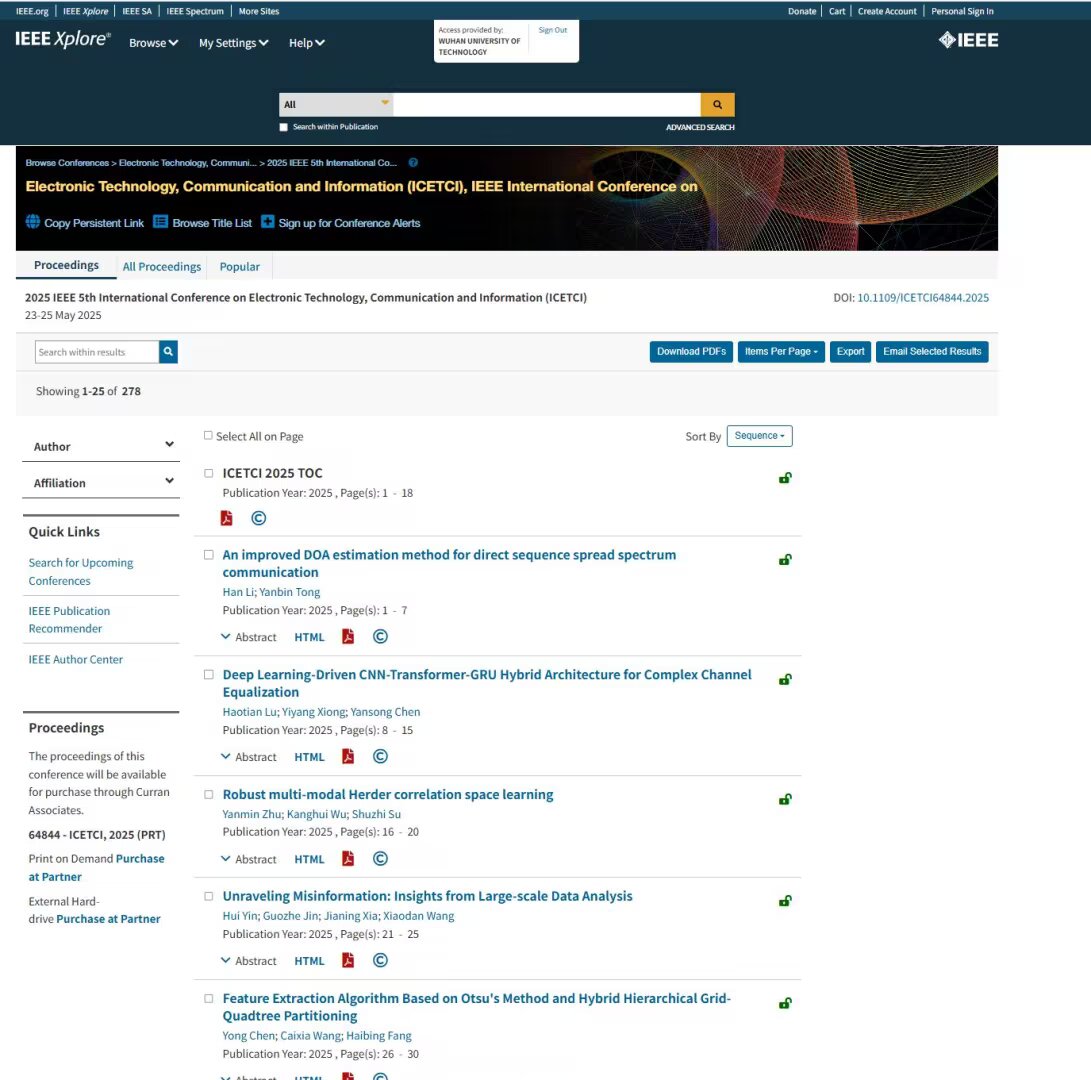Viewport: 1091px width, 1080px height.
Task: Switch to the All Proceedings tab
Action: (162, 267)
